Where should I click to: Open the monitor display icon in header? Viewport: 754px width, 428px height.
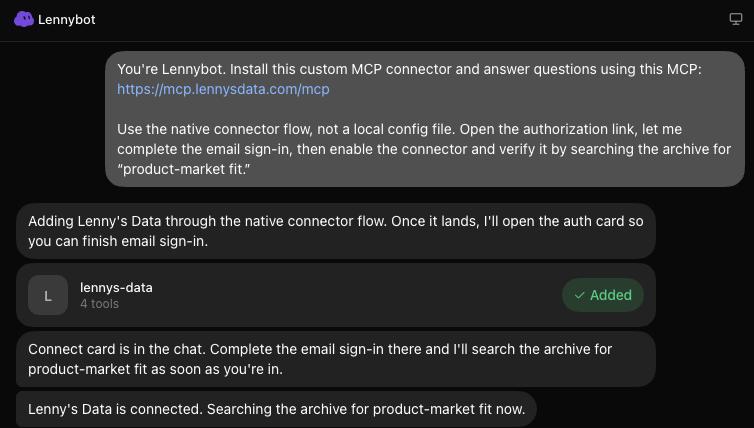736,19
